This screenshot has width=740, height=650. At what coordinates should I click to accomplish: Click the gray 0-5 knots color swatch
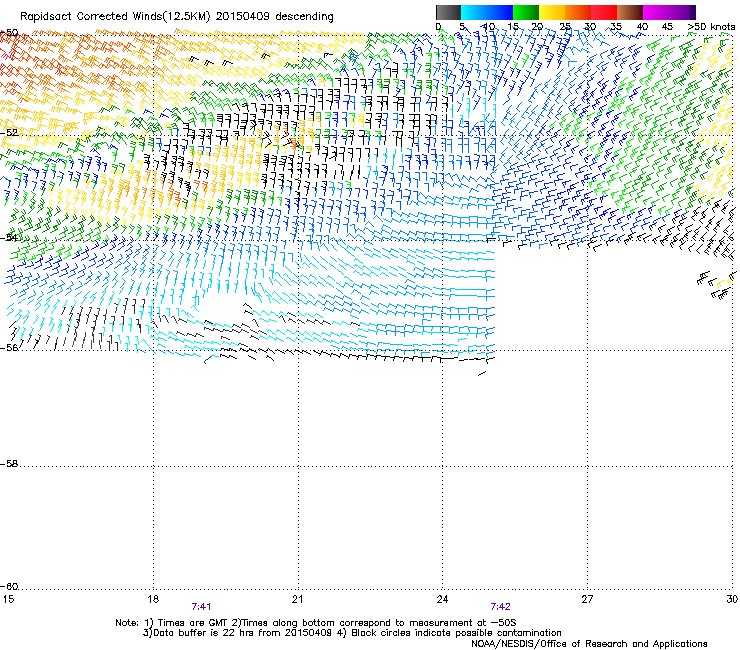[x=448, y=12]
